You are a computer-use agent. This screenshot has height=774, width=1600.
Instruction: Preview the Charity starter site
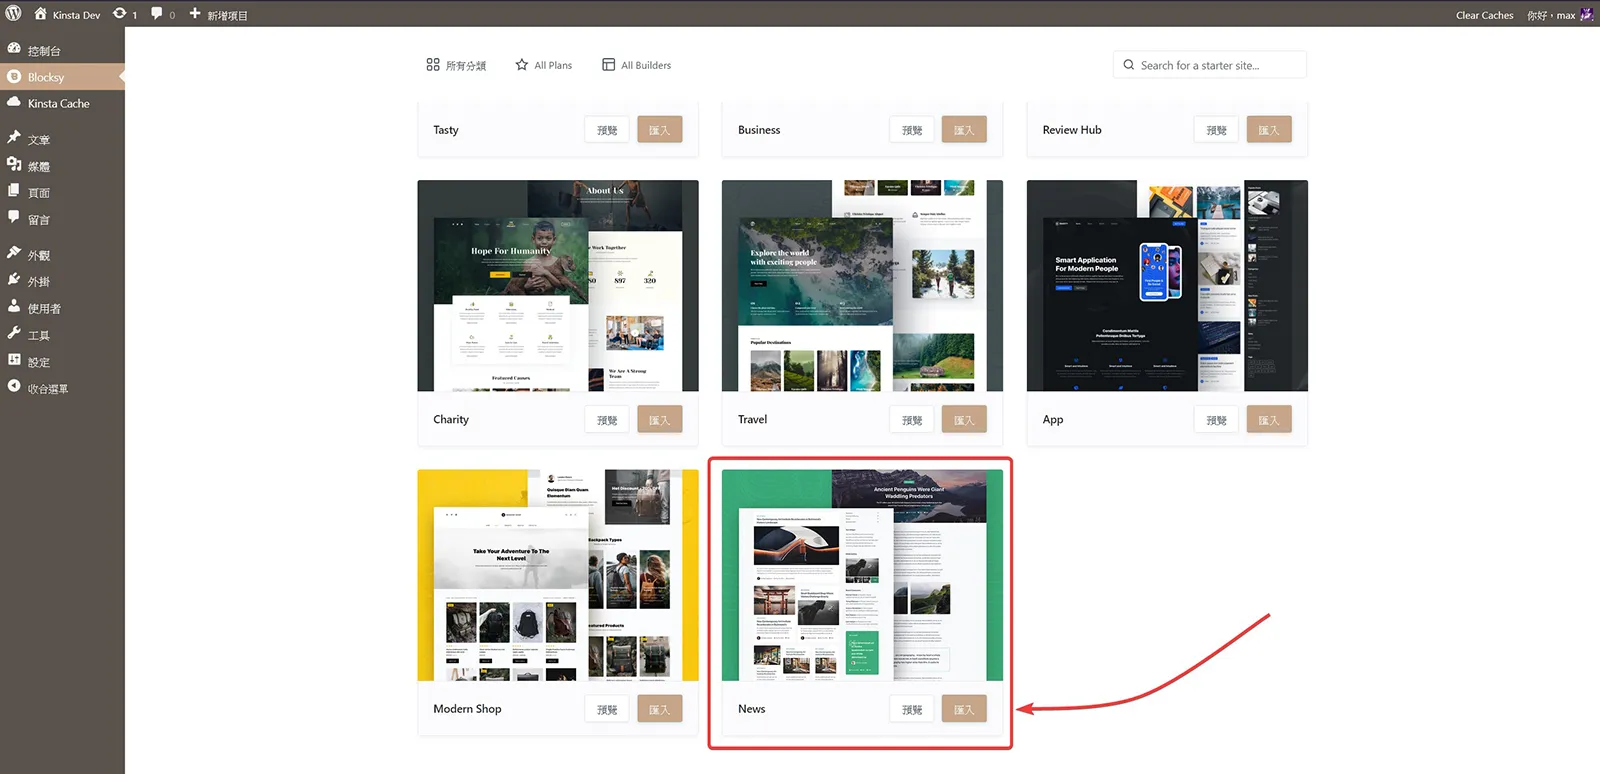607,420
